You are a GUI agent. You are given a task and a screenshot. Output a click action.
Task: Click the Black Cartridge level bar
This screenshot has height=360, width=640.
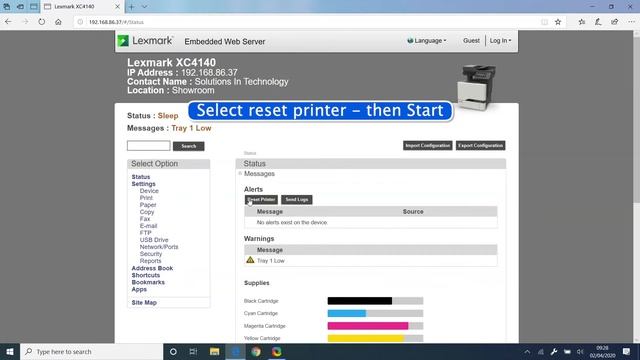375,301
